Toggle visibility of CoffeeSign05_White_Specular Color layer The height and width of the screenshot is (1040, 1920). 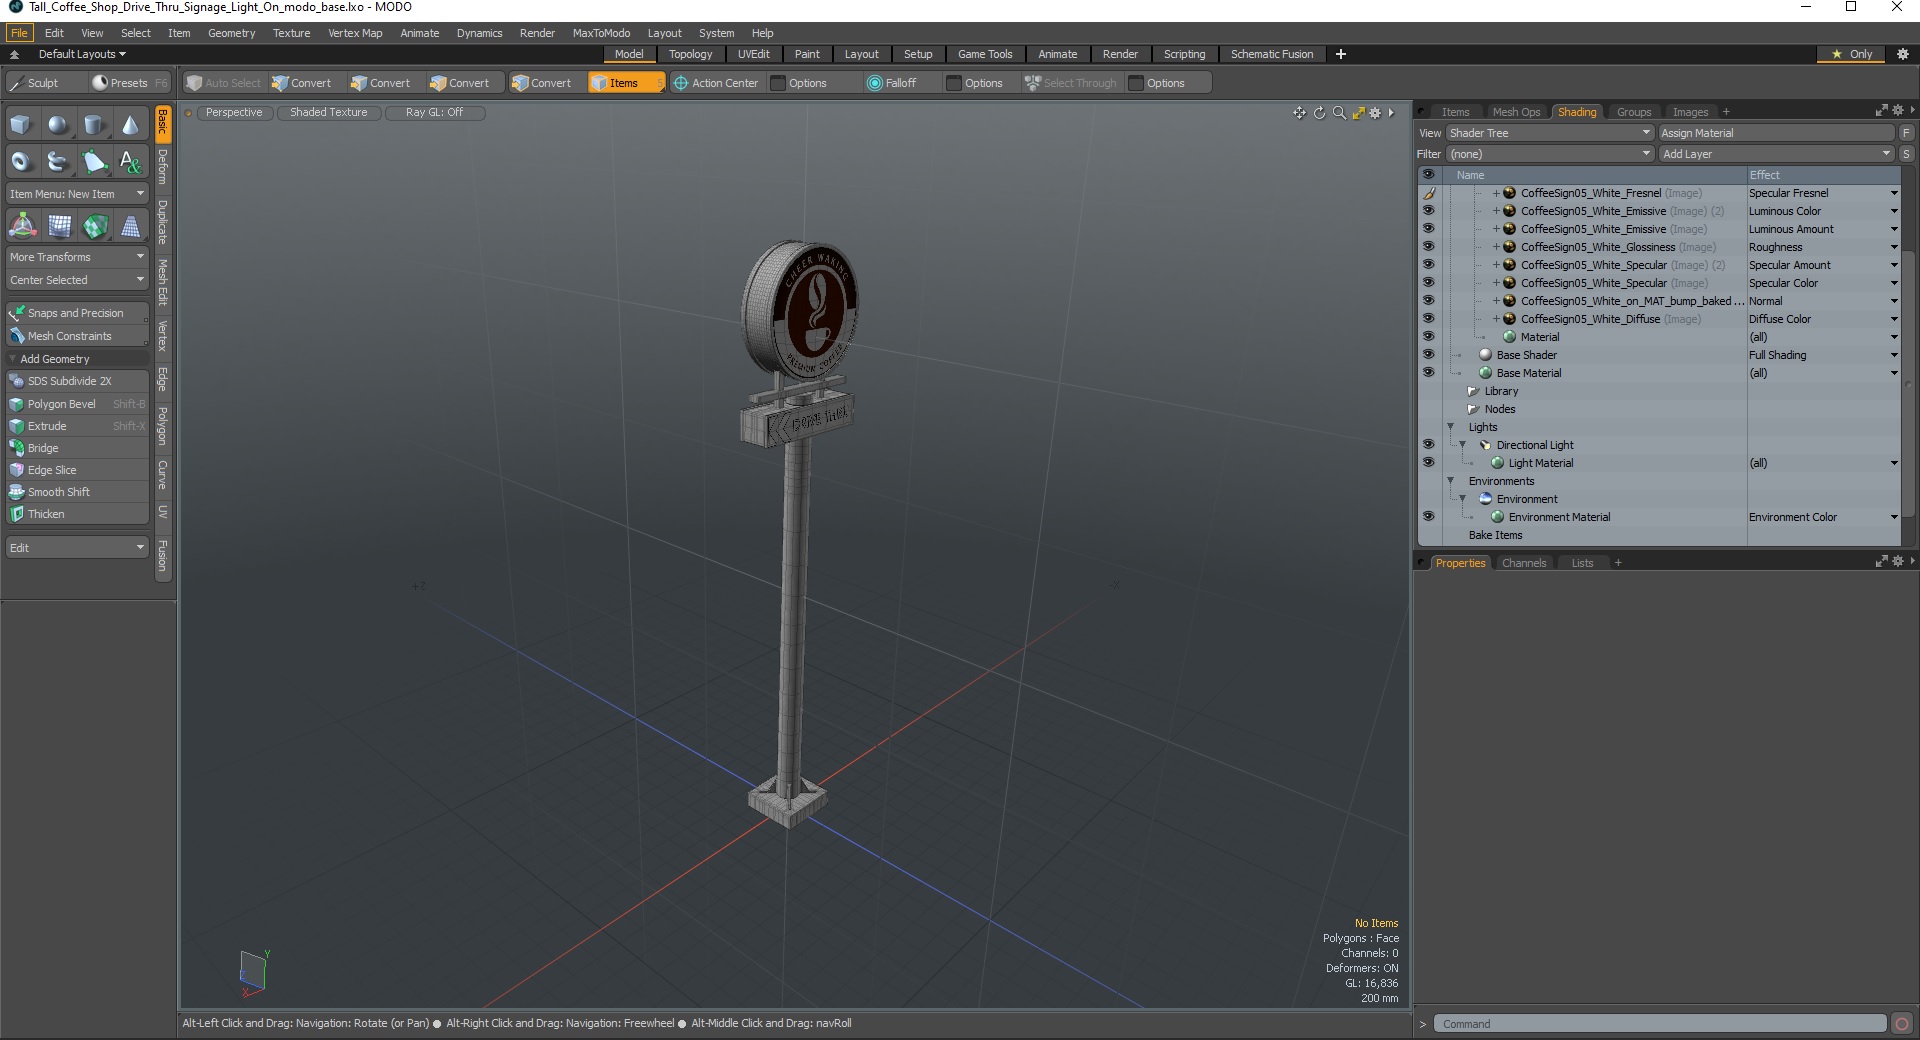point(1428,283)
